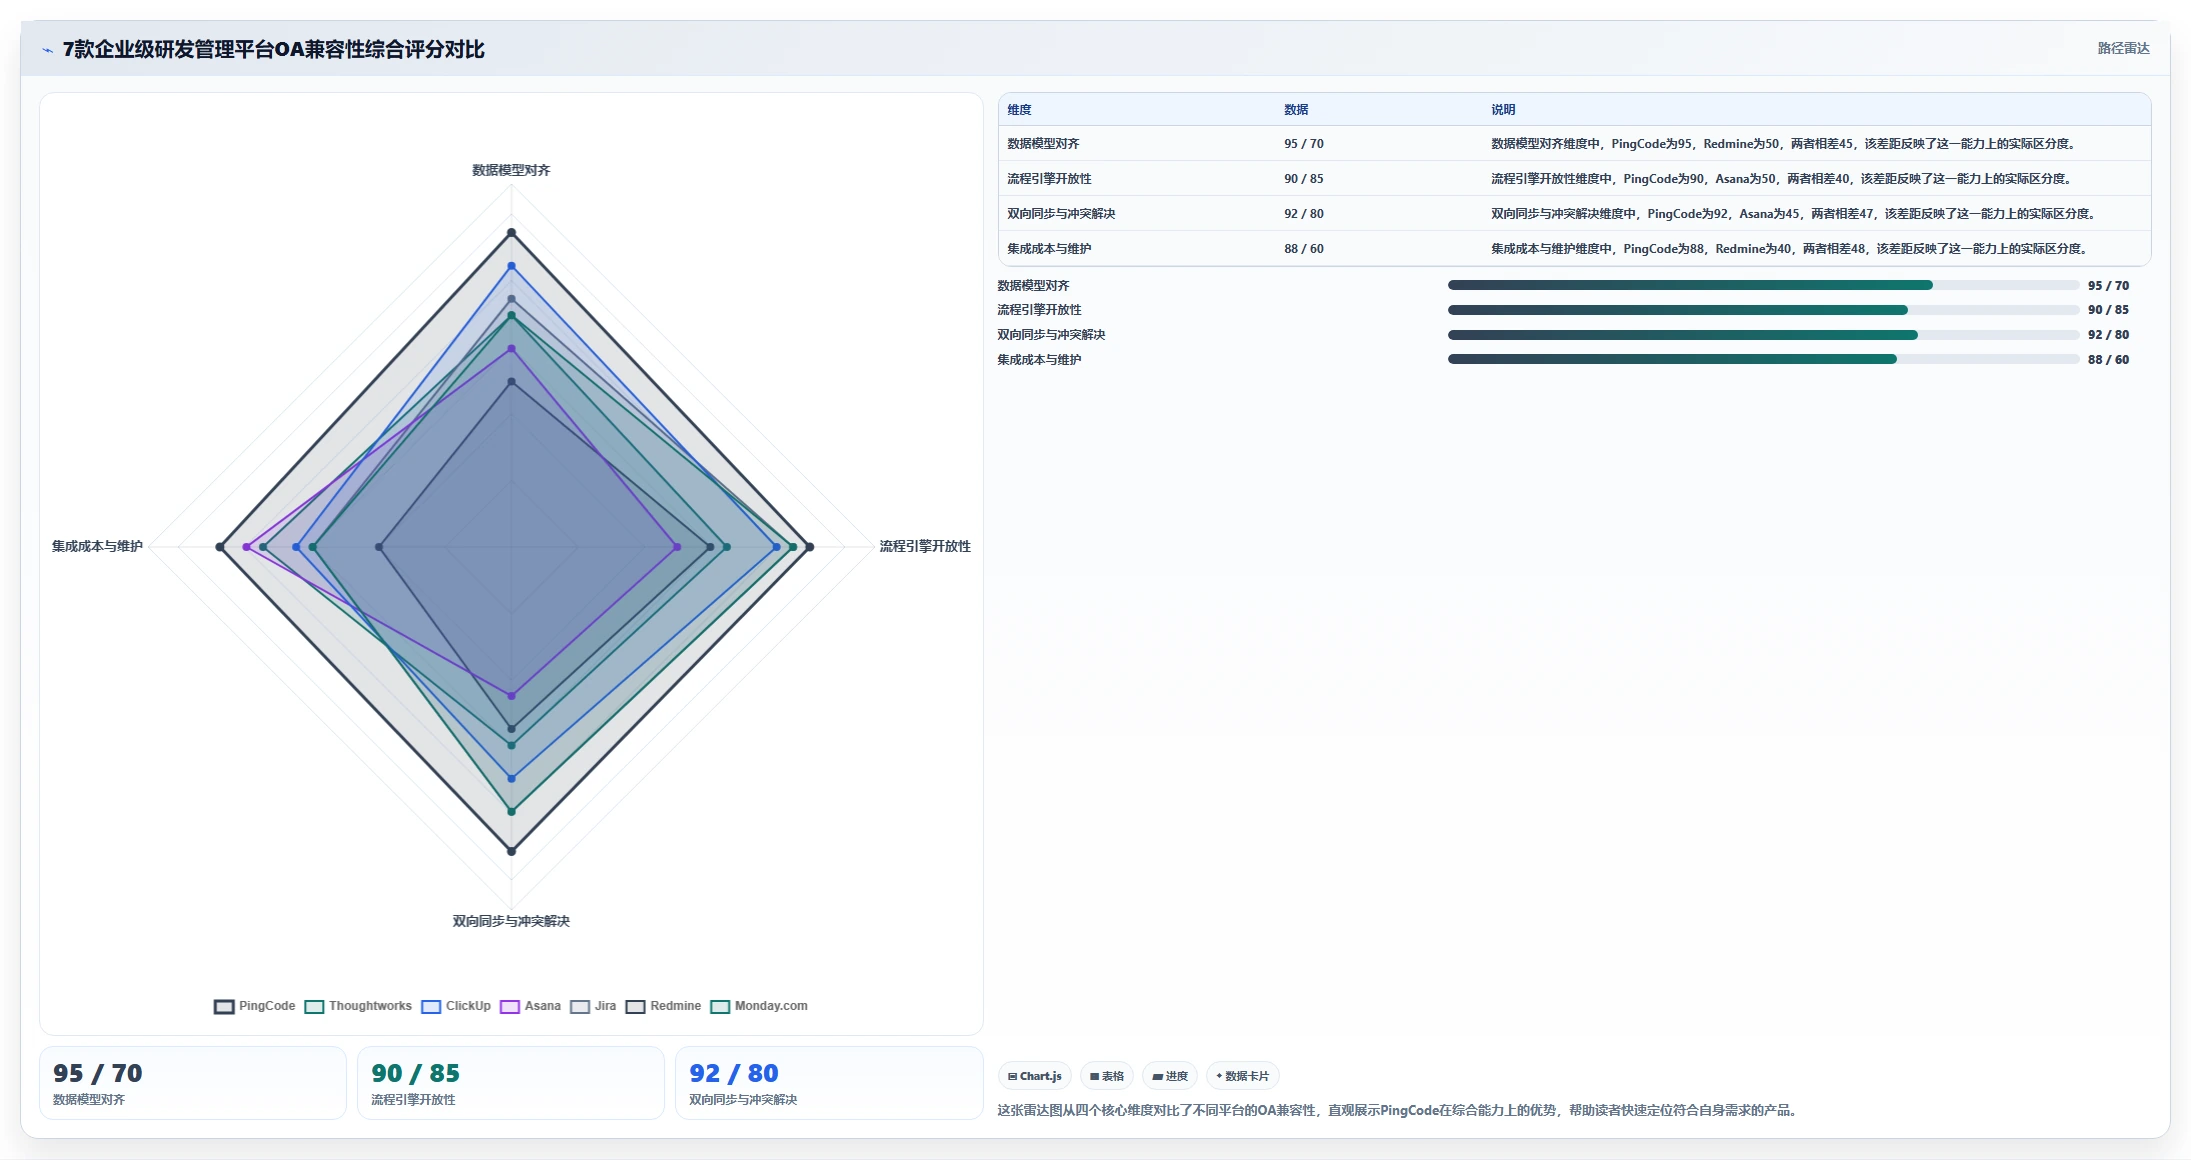
Task: Click the radar axis label 集成成本与维护
Action: pos(97,546)
